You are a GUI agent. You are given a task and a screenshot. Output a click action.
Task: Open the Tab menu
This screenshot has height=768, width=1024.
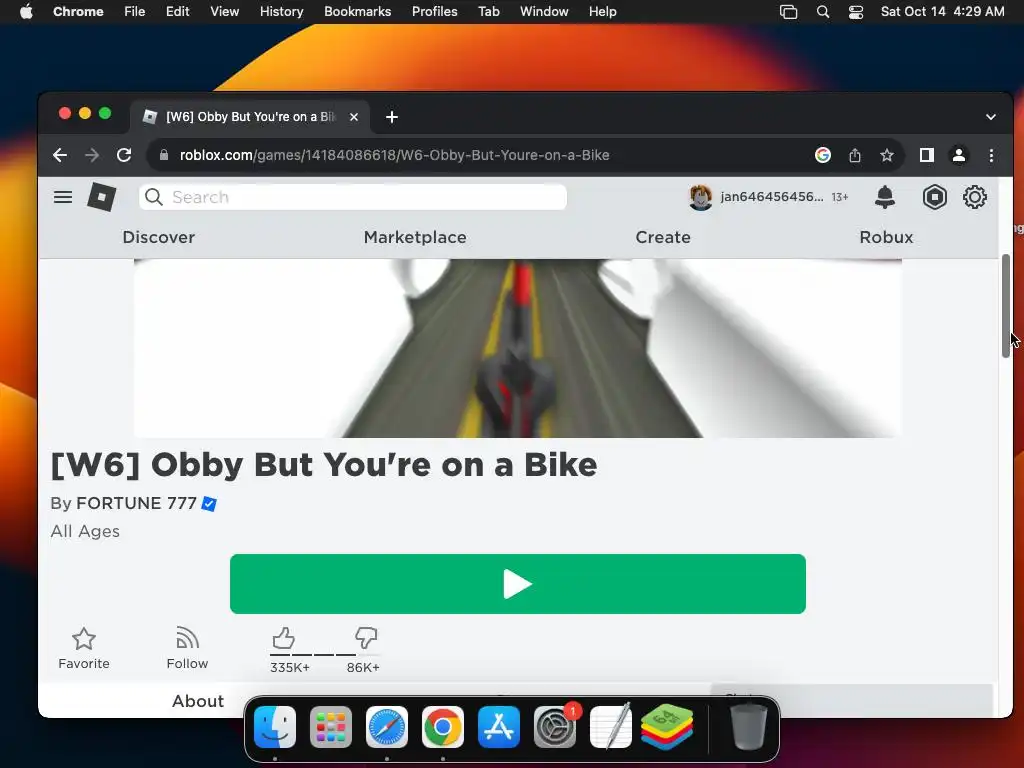[488, 11]
